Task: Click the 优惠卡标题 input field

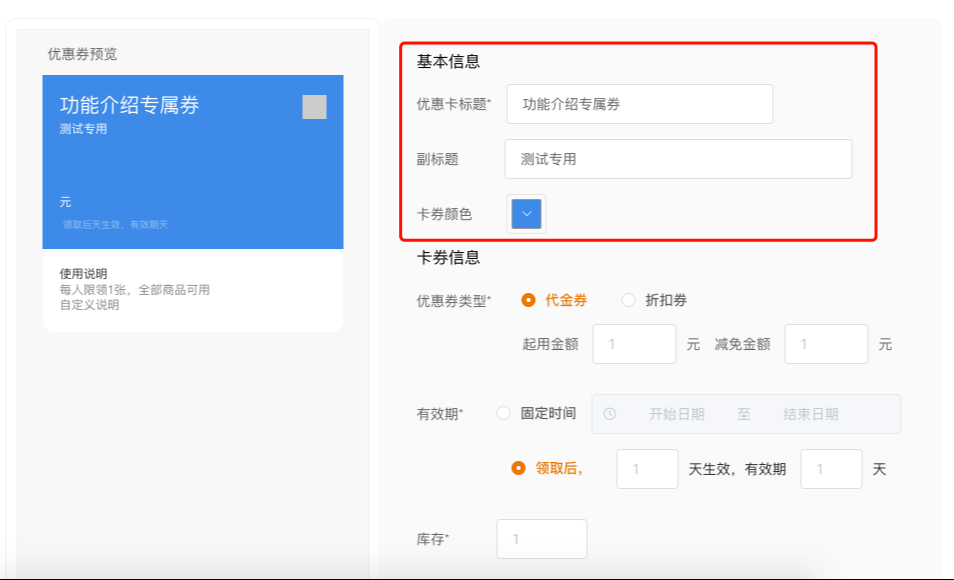Action: (639, 104)
